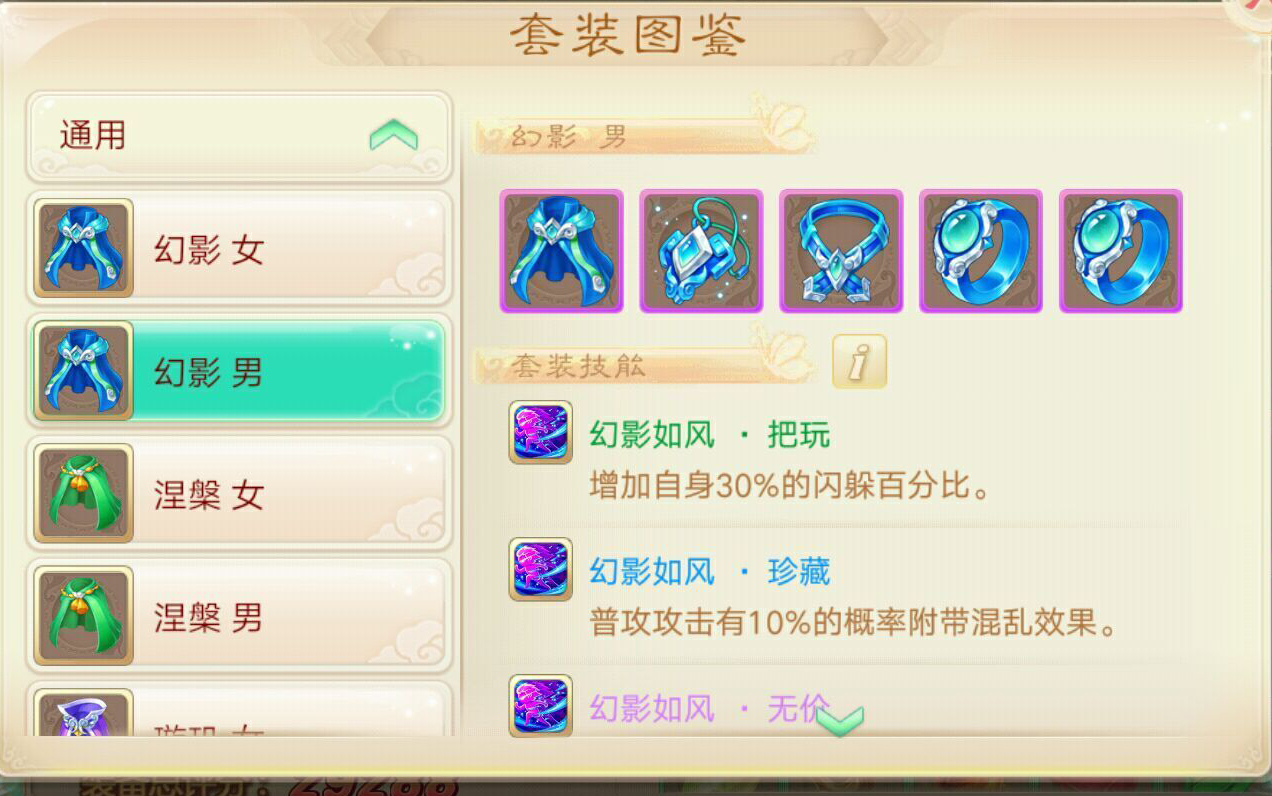Click the 幻影如风 · 珍藏 skill title
This screenshot has height=796, width=1272.
point(710,572)
